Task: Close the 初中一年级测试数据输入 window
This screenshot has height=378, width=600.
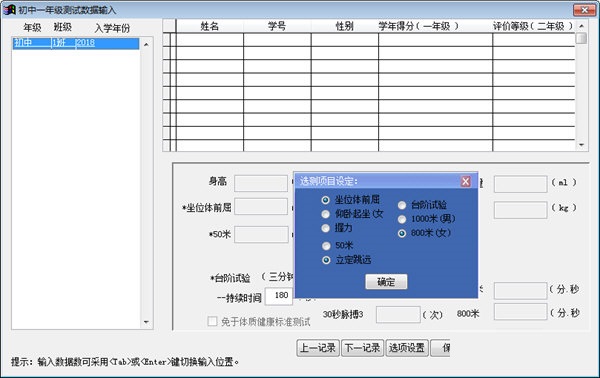Action: pyautogui.click(x=584, y=10)
